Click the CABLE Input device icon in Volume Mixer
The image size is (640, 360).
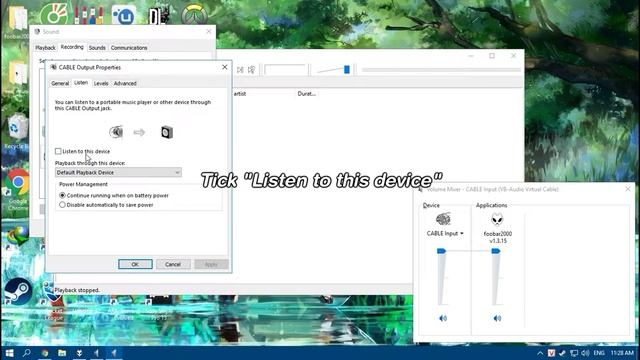(x=443, y=219)
